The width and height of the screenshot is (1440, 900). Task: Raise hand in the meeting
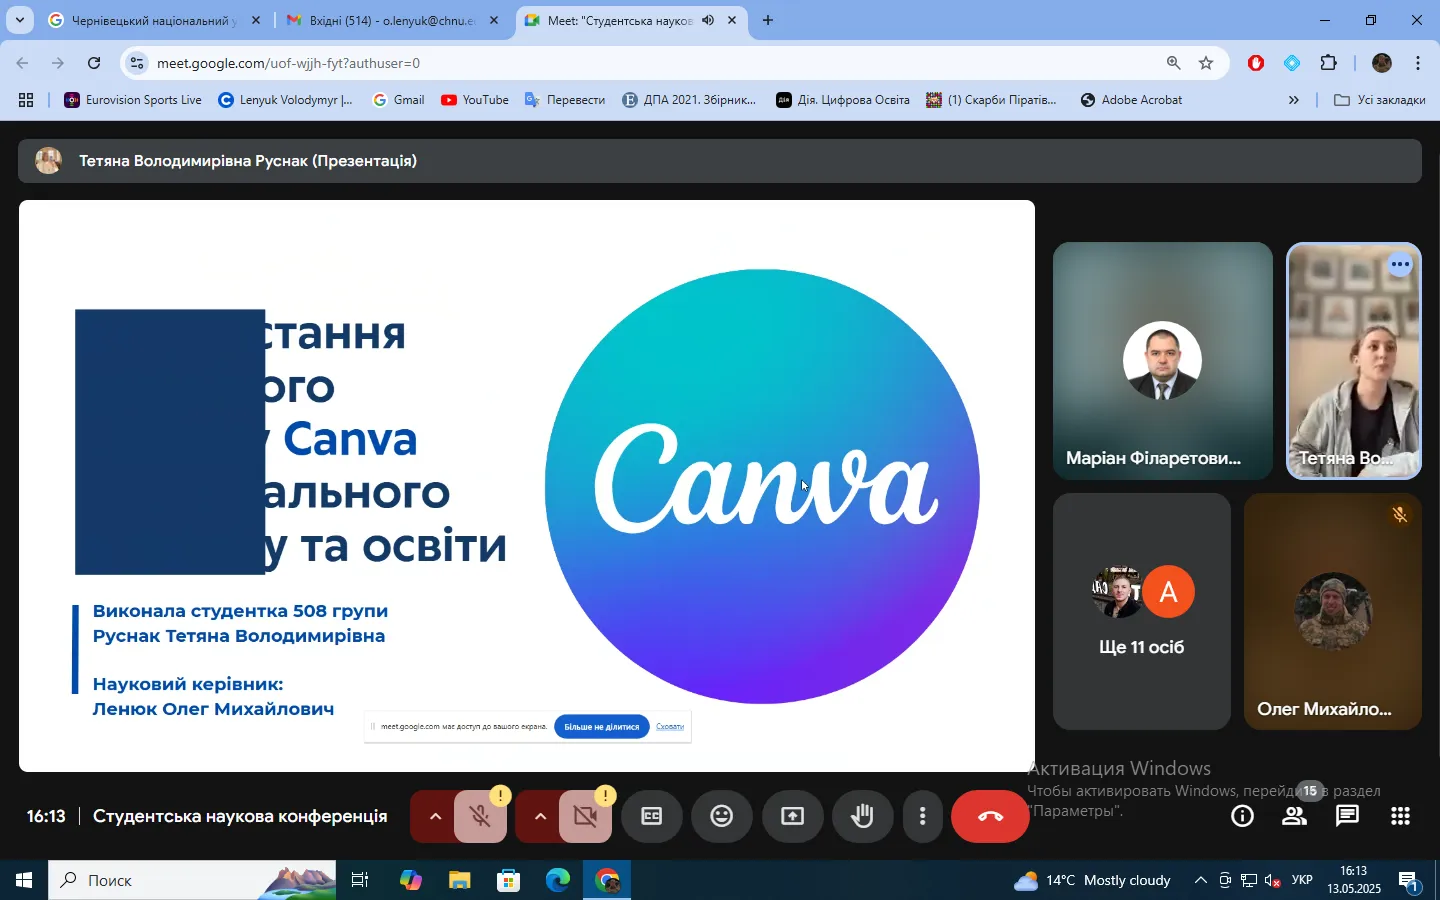[862, 817]
